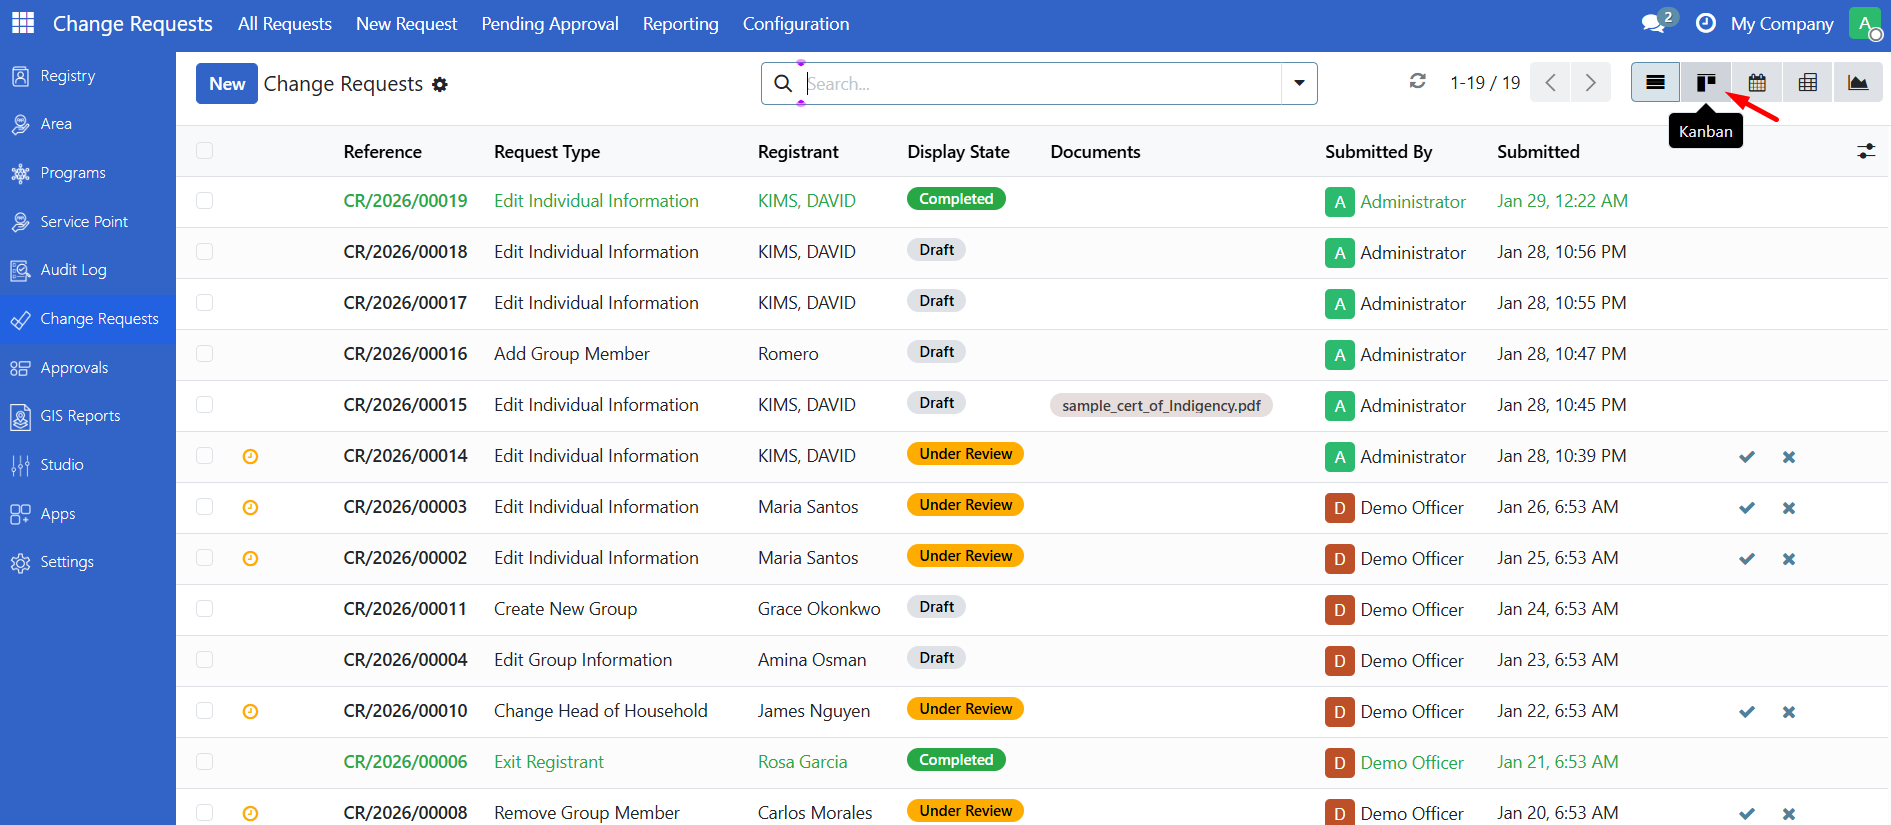1891x825 pixels.
Task: Click the search magnifier icon
Action: (x=783, y=84)
